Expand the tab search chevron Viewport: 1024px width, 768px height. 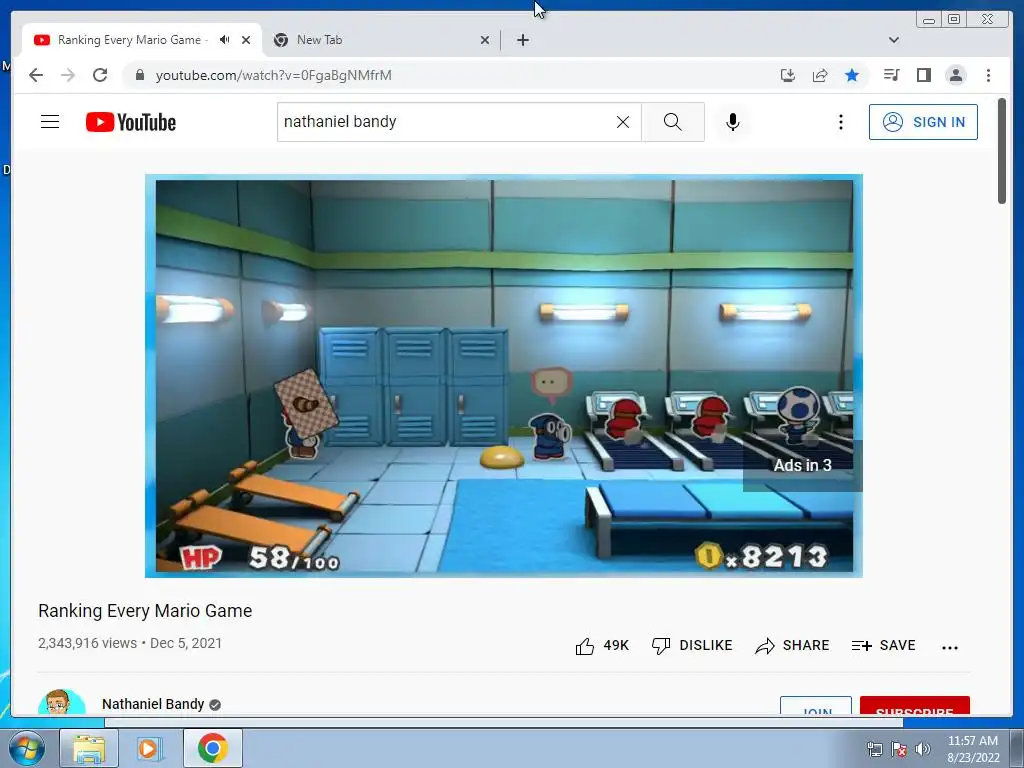[x=894, y=40]
